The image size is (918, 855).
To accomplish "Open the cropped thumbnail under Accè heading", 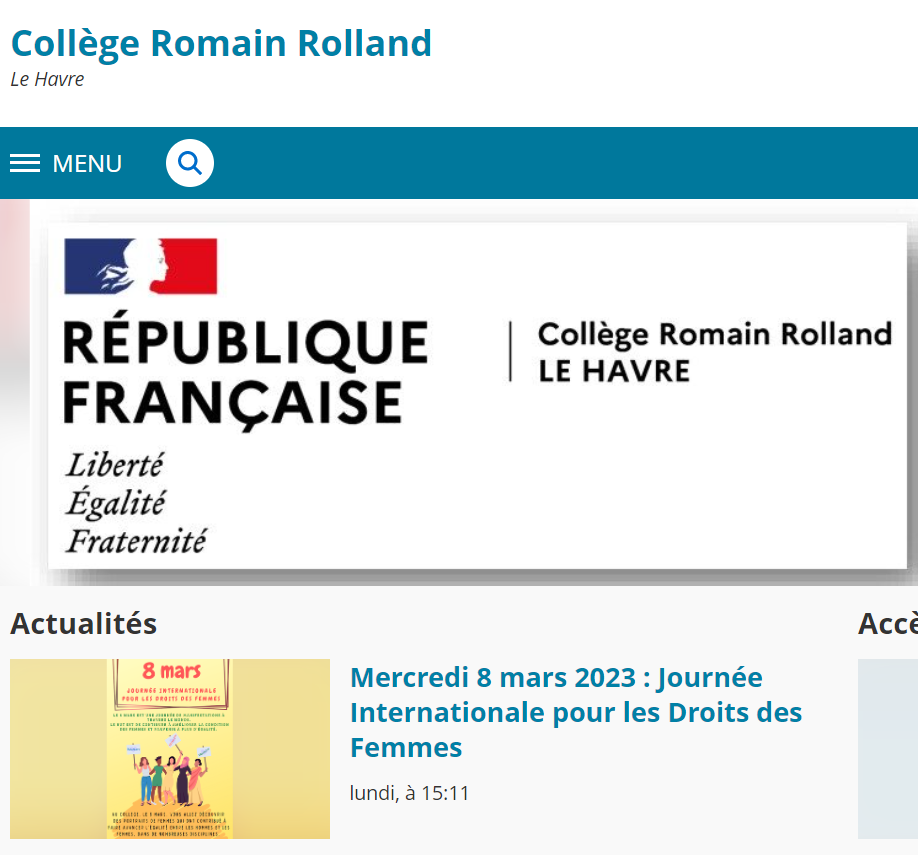I will 888,748.
